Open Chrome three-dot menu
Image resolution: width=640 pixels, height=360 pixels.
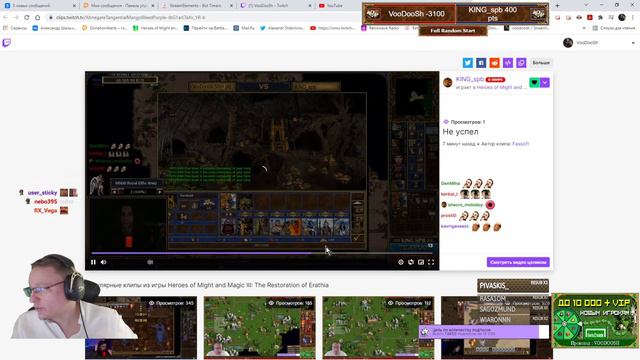click(633, 18)
